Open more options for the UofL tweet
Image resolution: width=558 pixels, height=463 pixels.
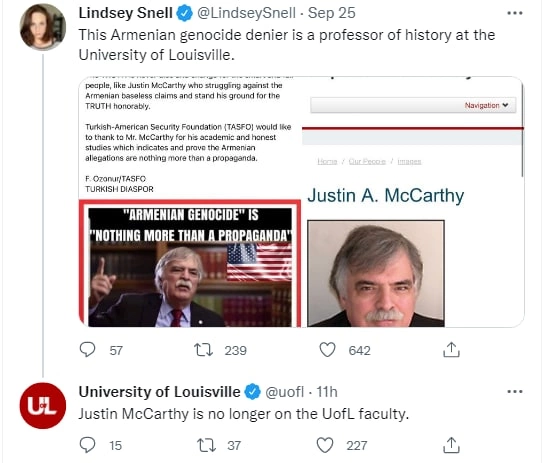pyautogui.click(x=515, y=392)
